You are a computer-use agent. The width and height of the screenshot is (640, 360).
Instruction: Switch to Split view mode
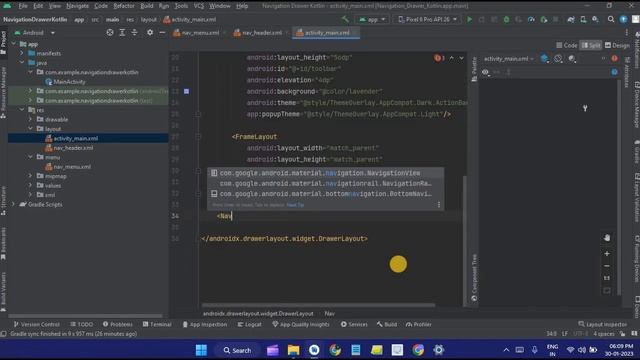(591, 45)
